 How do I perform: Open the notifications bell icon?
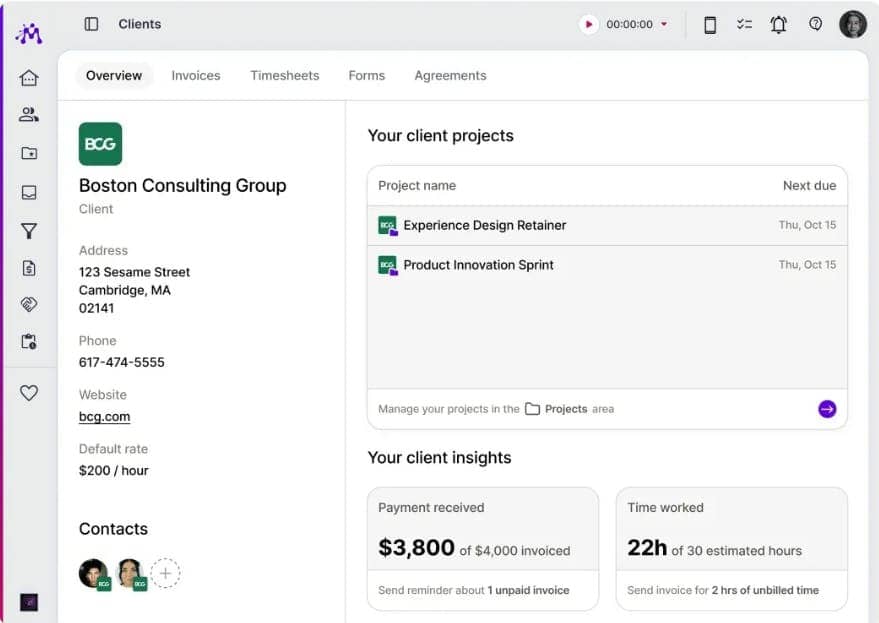[779, 25]
